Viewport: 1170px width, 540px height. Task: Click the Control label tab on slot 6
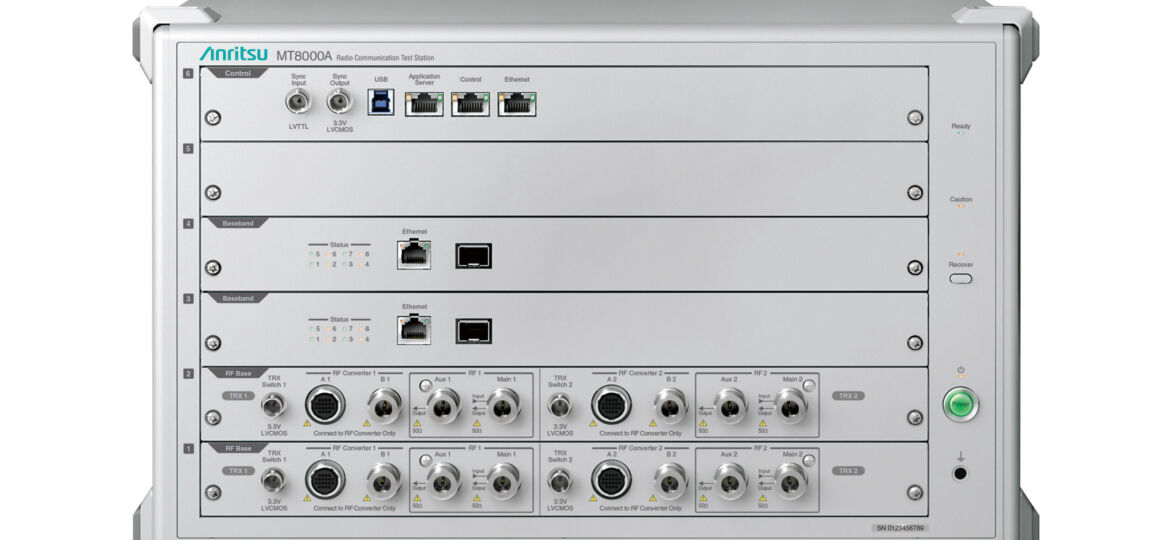coord(237,73)
